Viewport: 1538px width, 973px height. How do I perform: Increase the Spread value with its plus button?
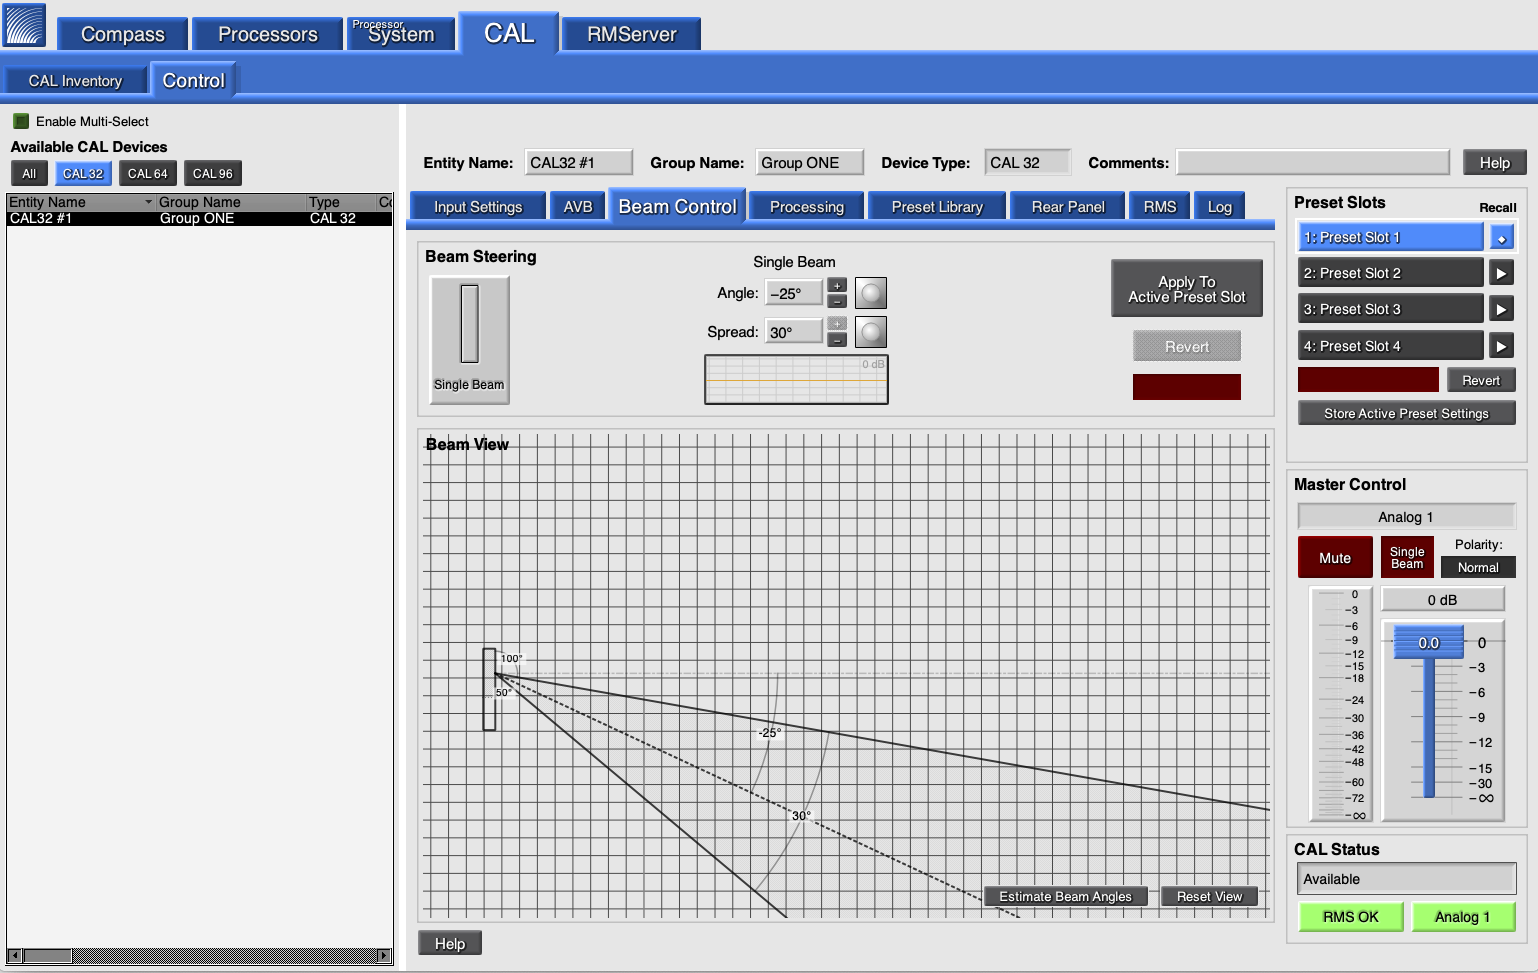[837, 324]
